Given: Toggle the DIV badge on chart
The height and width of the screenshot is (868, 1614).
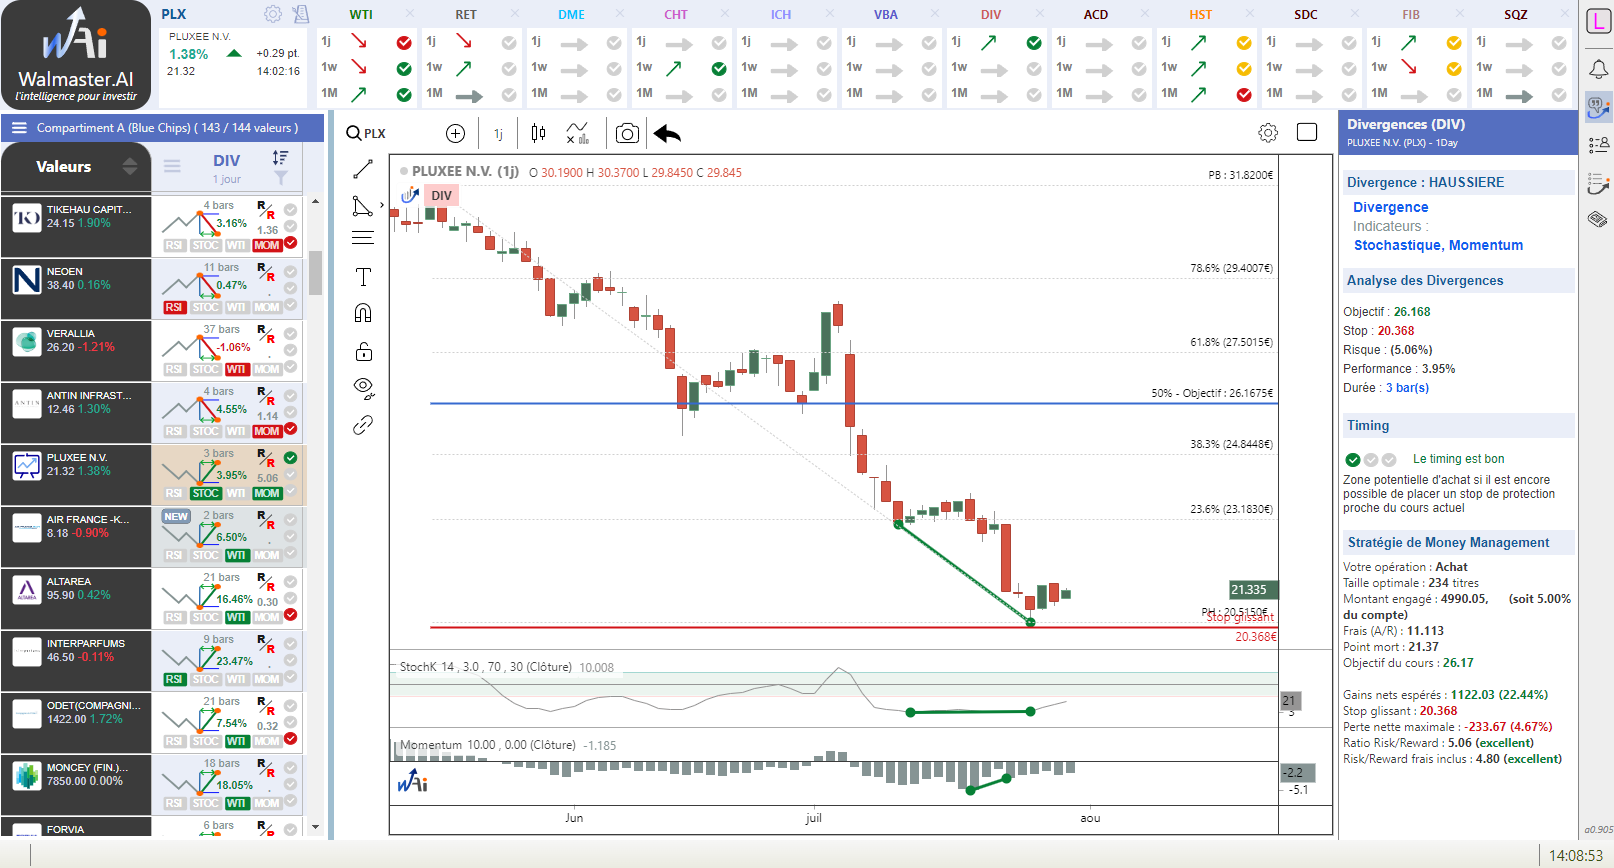Looking at the screenshot, I should tap(441, 195).
